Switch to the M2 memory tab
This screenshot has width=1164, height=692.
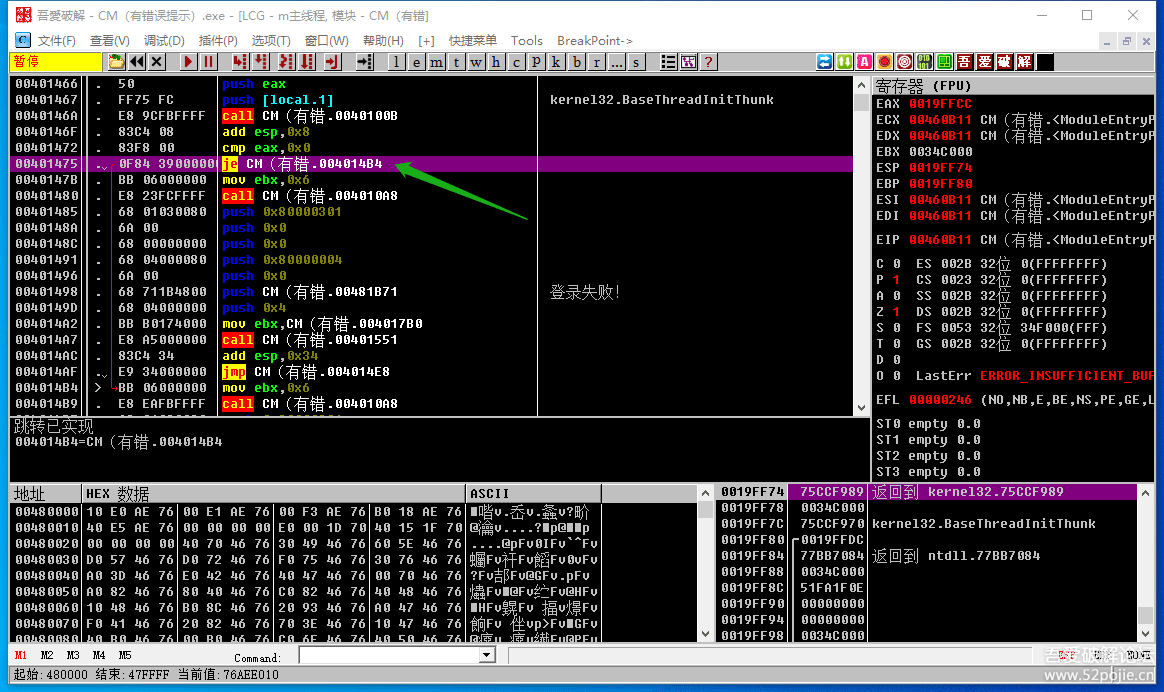point(47,656)
